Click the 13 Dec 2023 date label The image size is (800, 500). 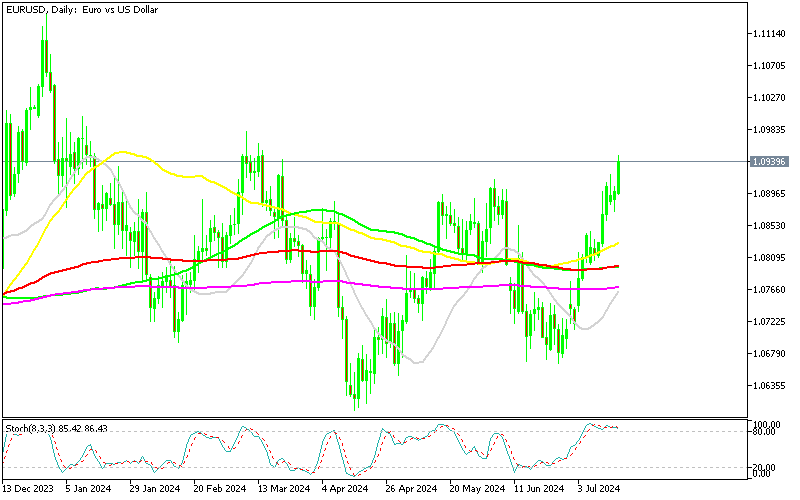click(x=26, y=490)
